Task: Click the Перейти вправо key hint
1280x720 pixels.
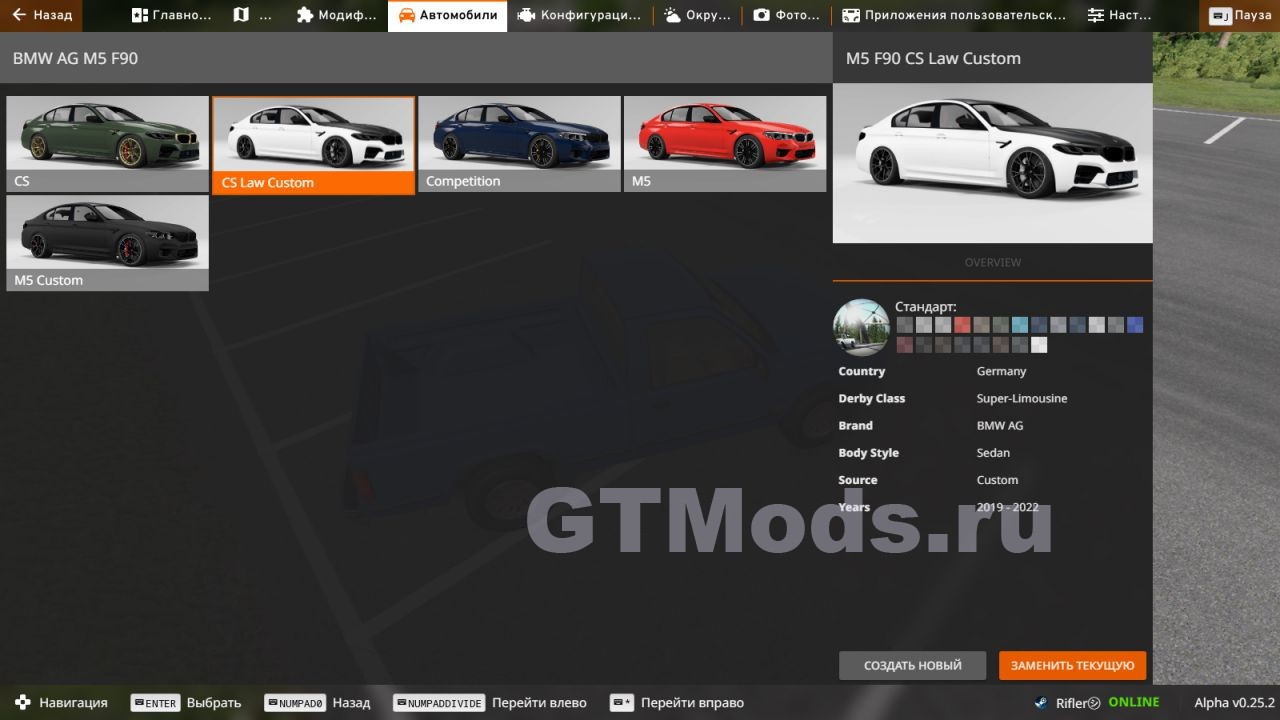Action: click(x=677, y=703)
